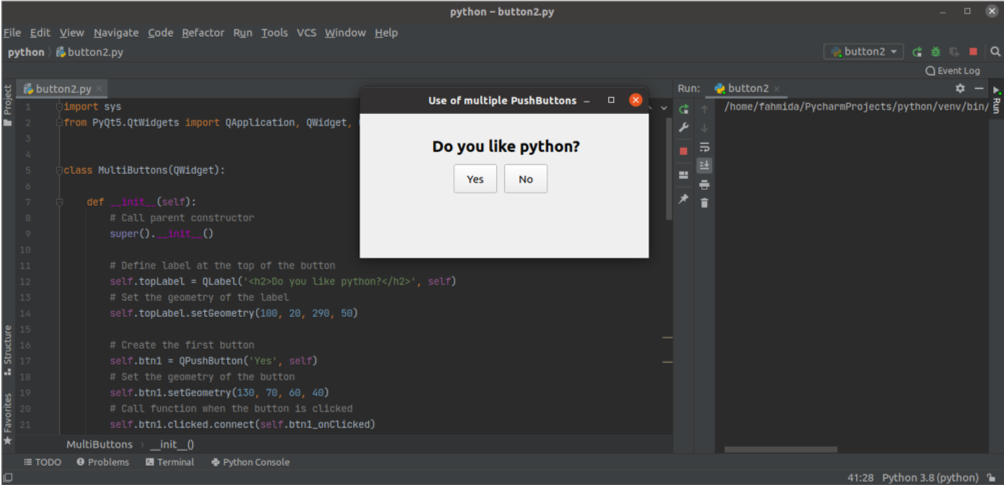This screenshot has width=1004, height=485.
Task: Toggle the Project tool window
Action: pos(7,100)
